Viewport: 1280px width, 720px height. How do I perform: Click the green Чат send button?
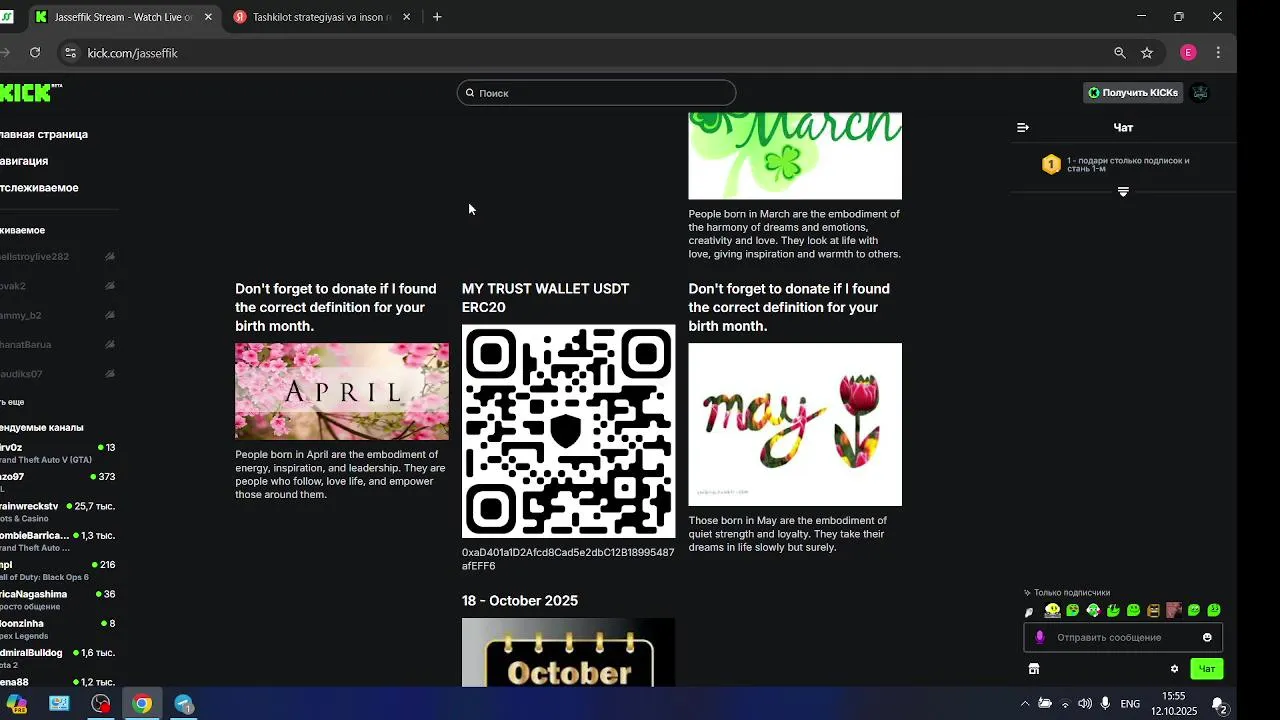[x=1207, y=669]
